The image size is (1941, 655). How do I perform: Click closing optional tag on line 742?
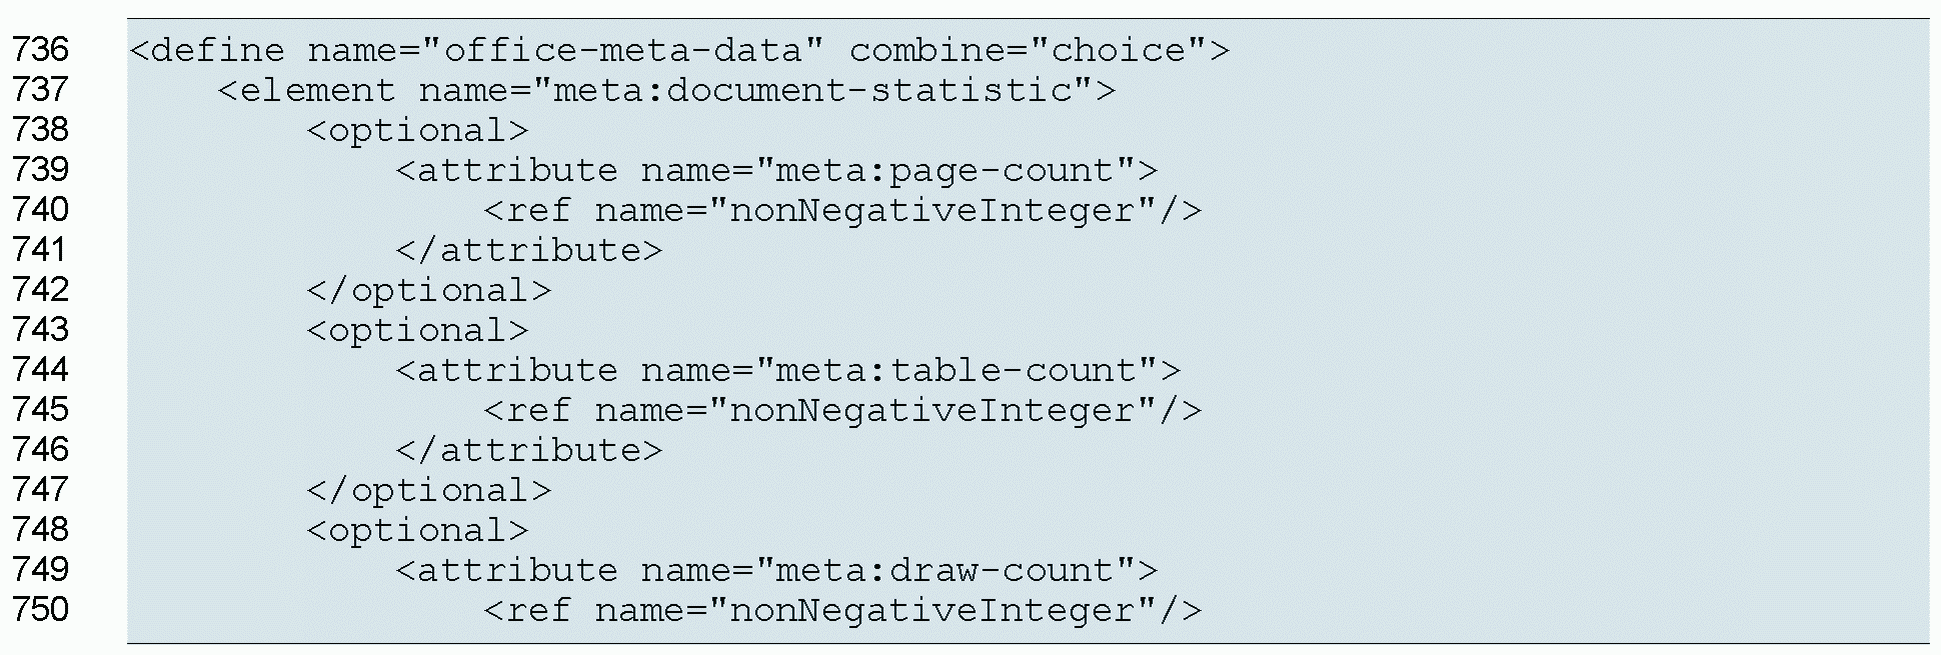[x=428, y=290]
